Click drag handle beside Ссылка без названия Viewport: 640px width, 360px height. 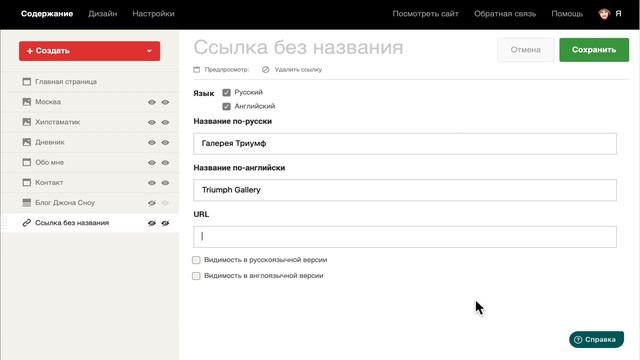pyautogui.click(x=5, y=222)
